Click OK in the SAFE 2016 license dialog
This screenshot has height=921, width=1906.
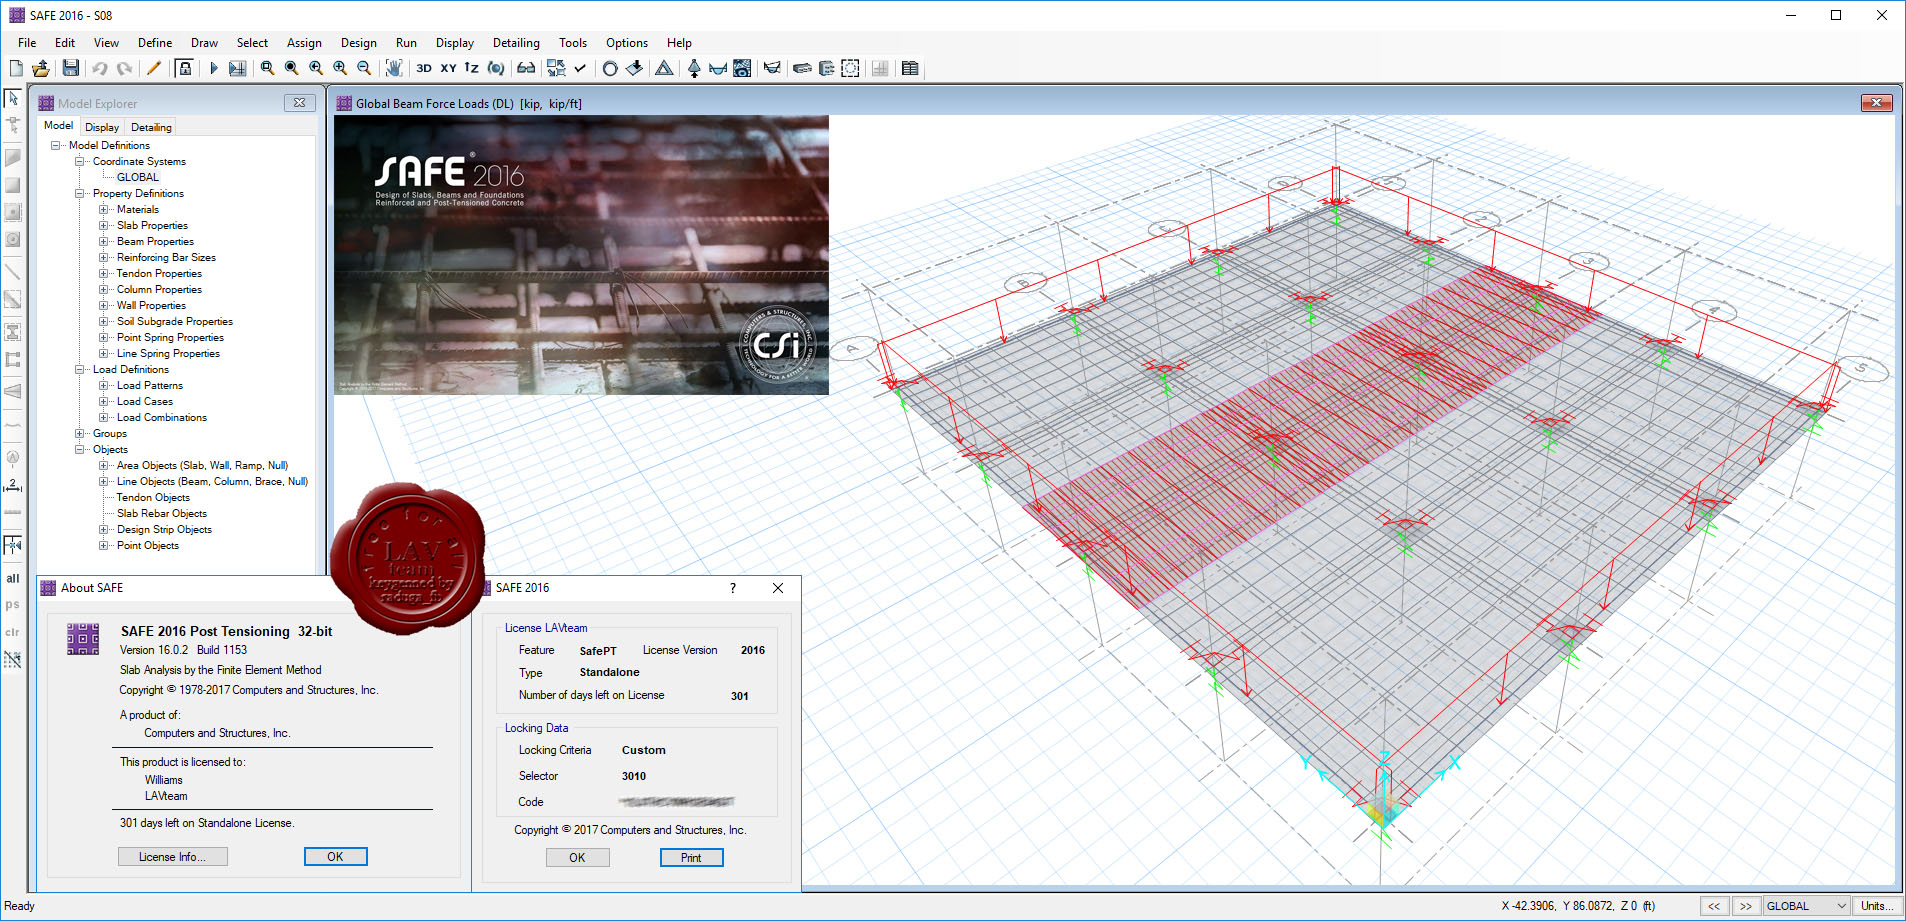(577, 858)
